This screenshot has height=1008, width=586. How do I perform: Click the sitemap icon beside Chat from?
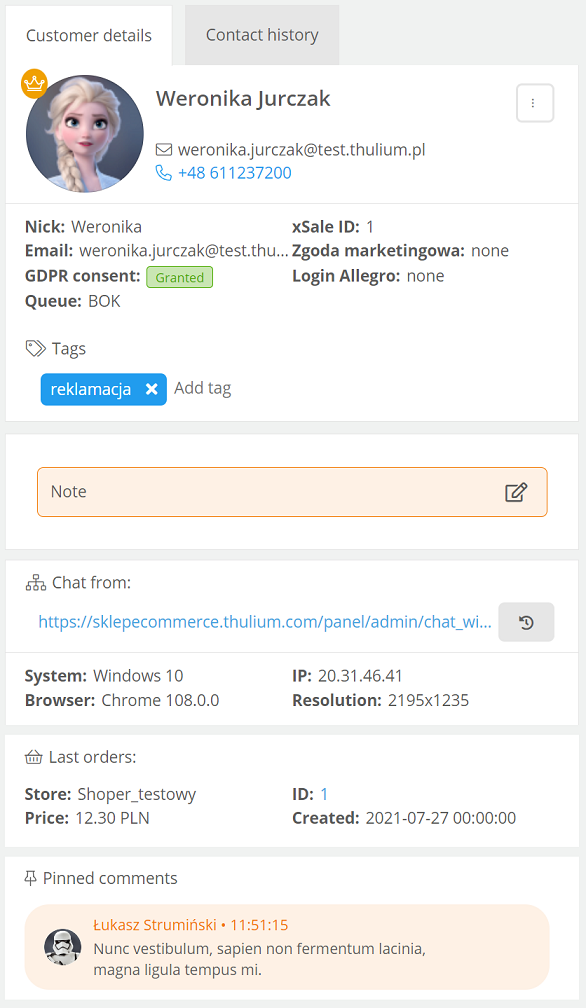click(35, 583)
